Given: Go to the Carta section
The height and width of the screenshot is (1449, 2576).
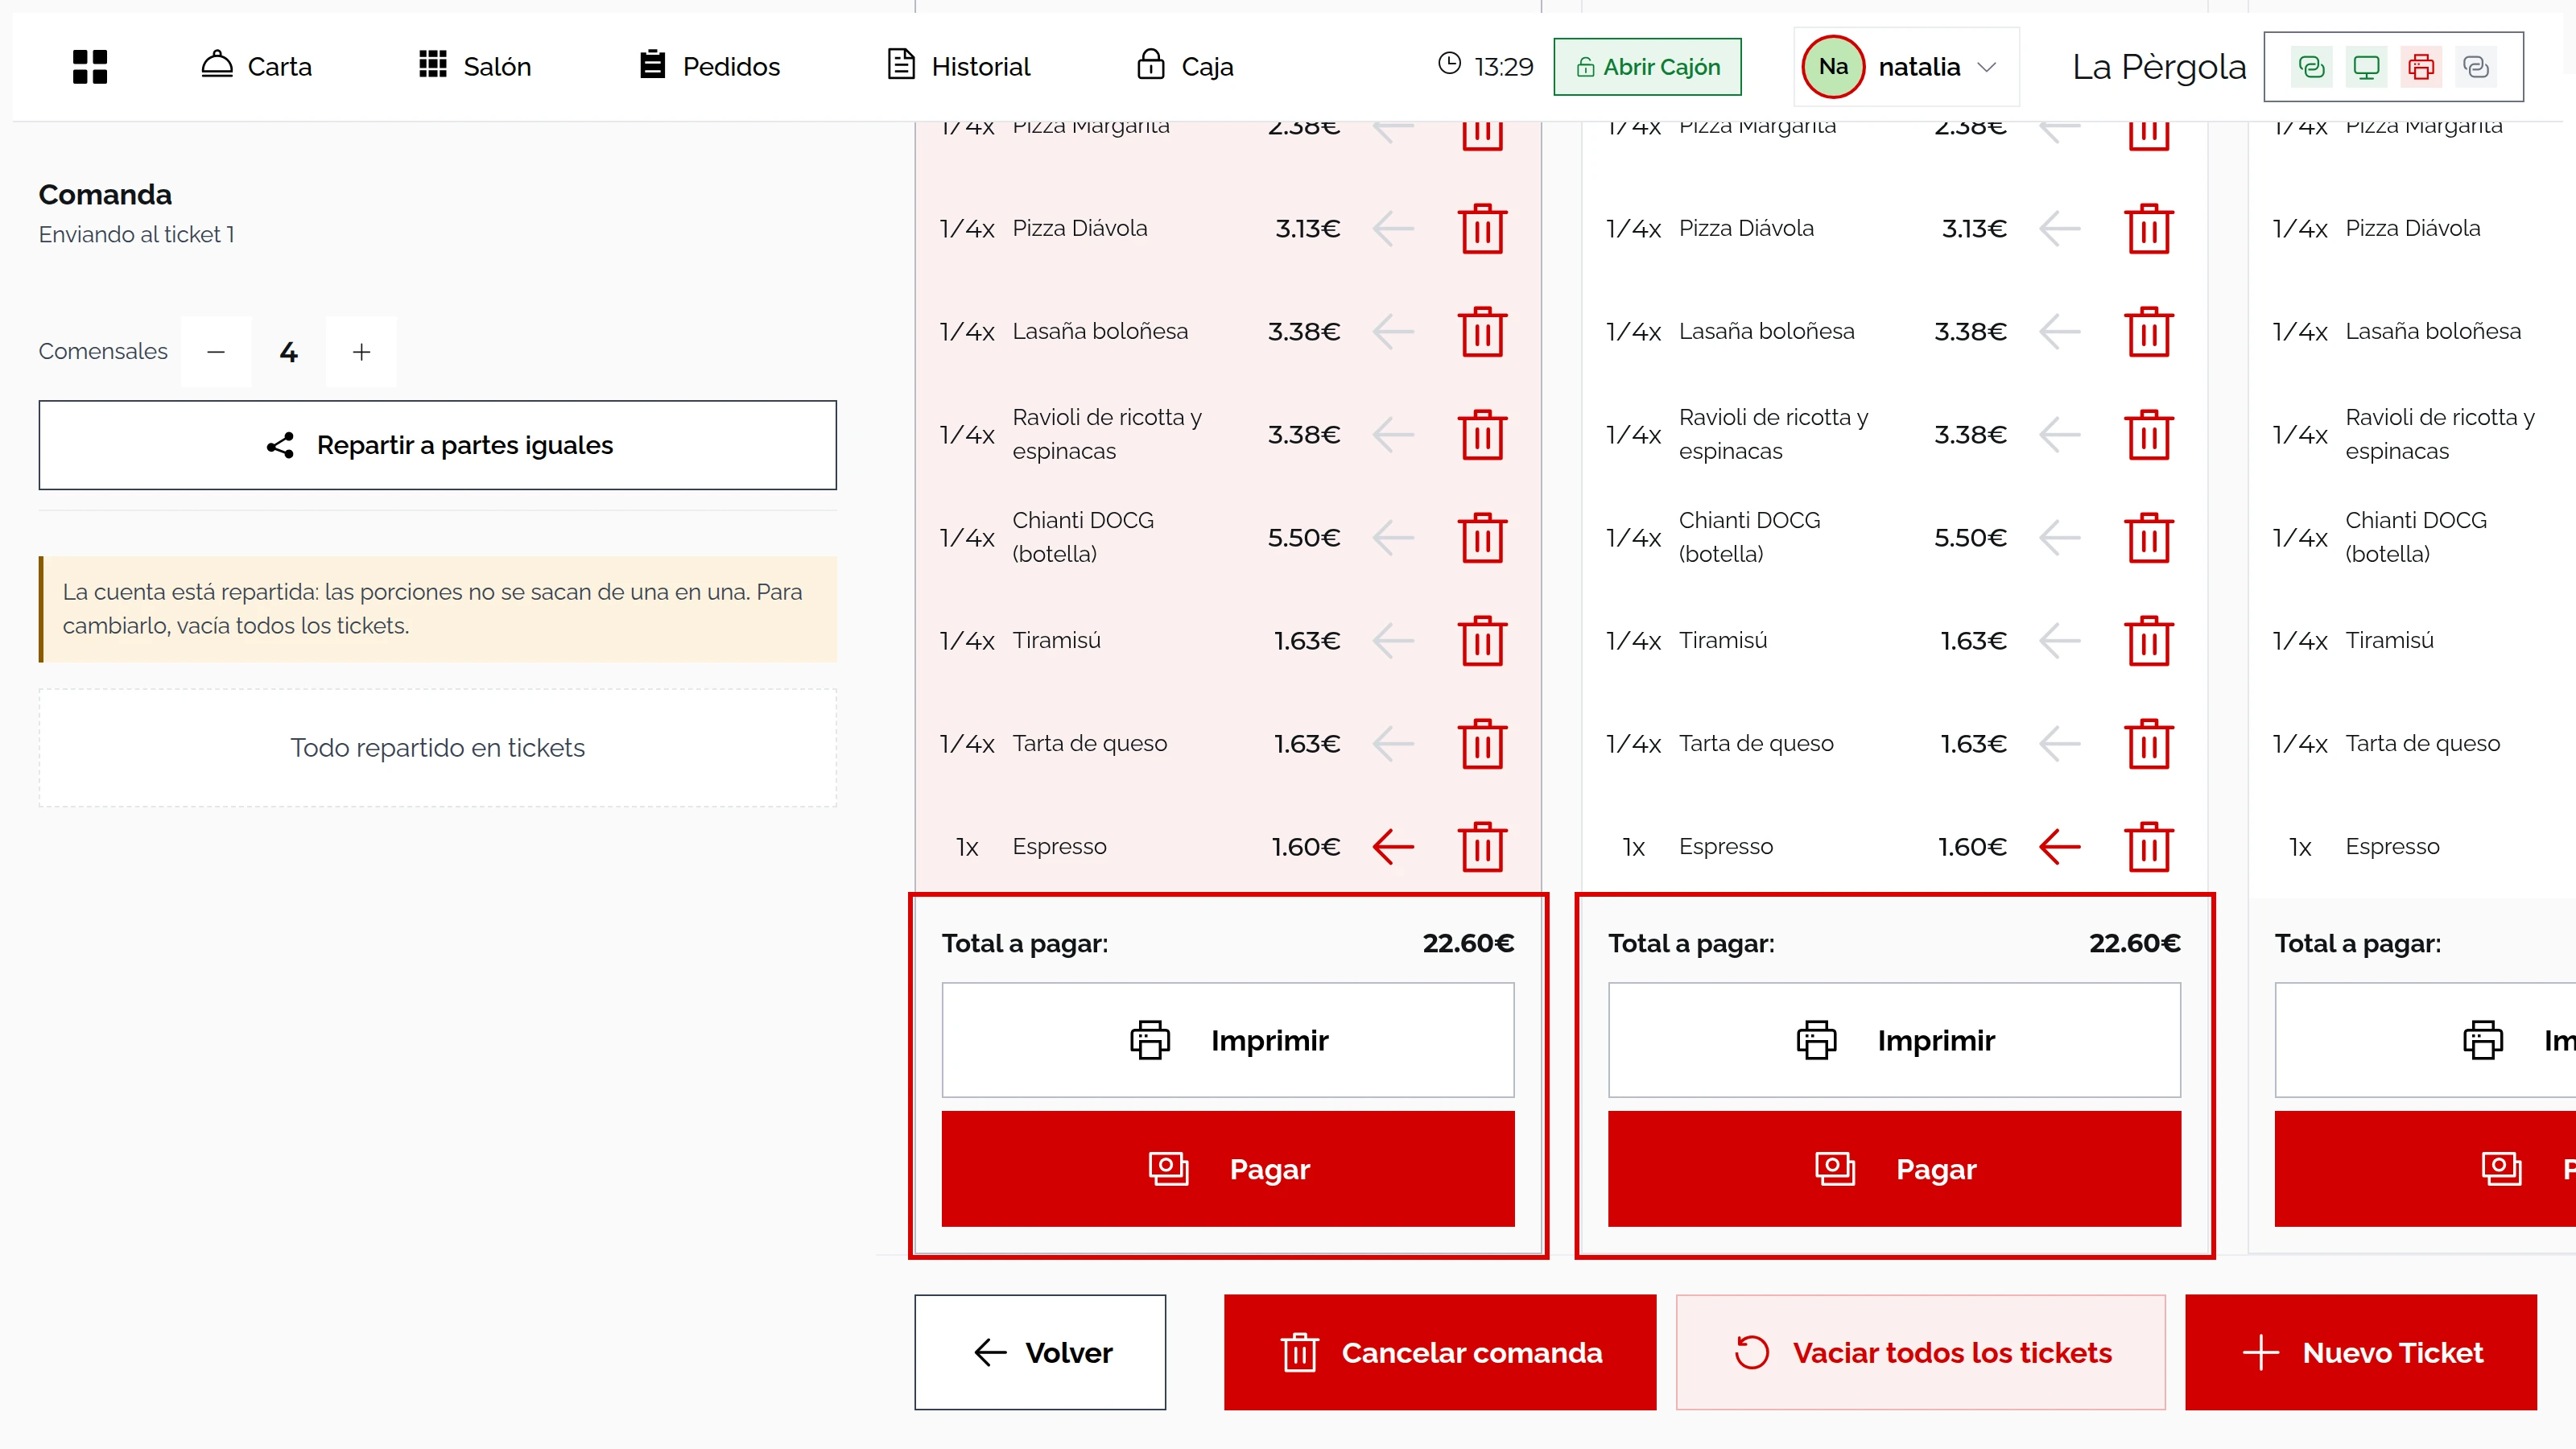Looking at the screenshot, I should coord(256,66).
